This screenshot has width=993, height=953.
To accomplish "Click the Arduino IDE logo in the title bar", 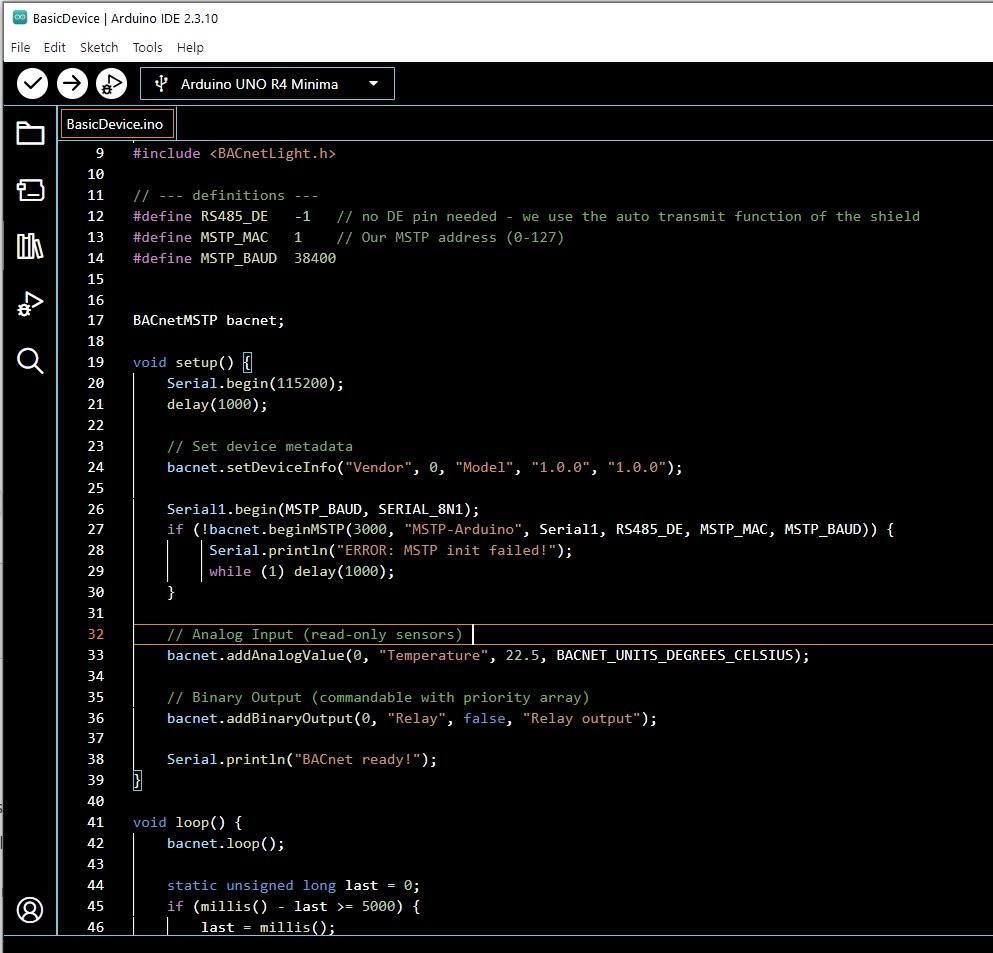I will coord(20,18).
